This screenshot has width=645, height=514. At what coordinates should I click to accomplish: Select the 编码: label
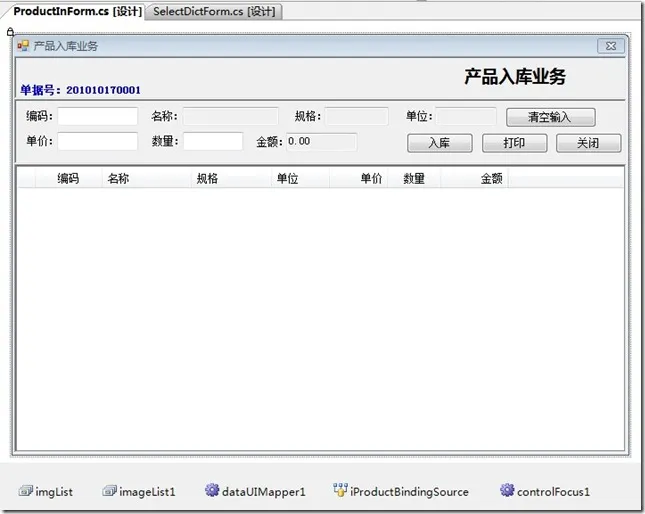(39, 116)
